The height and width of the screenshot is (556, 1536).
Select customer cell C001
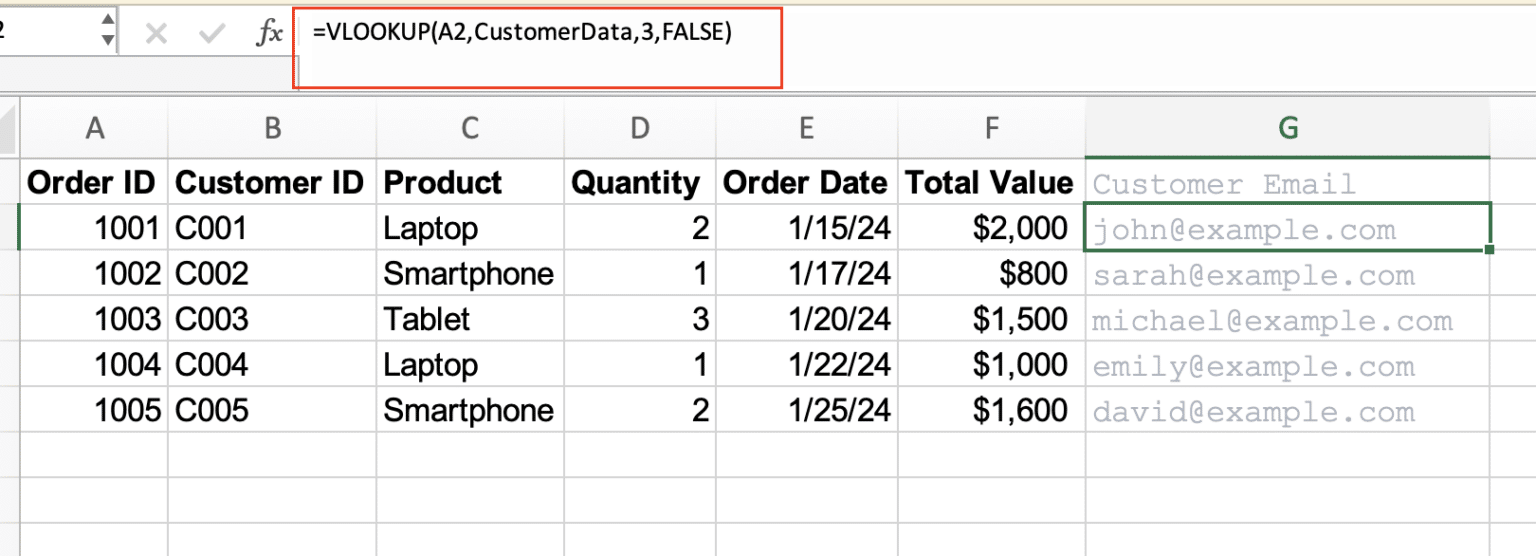click(272, 228)
